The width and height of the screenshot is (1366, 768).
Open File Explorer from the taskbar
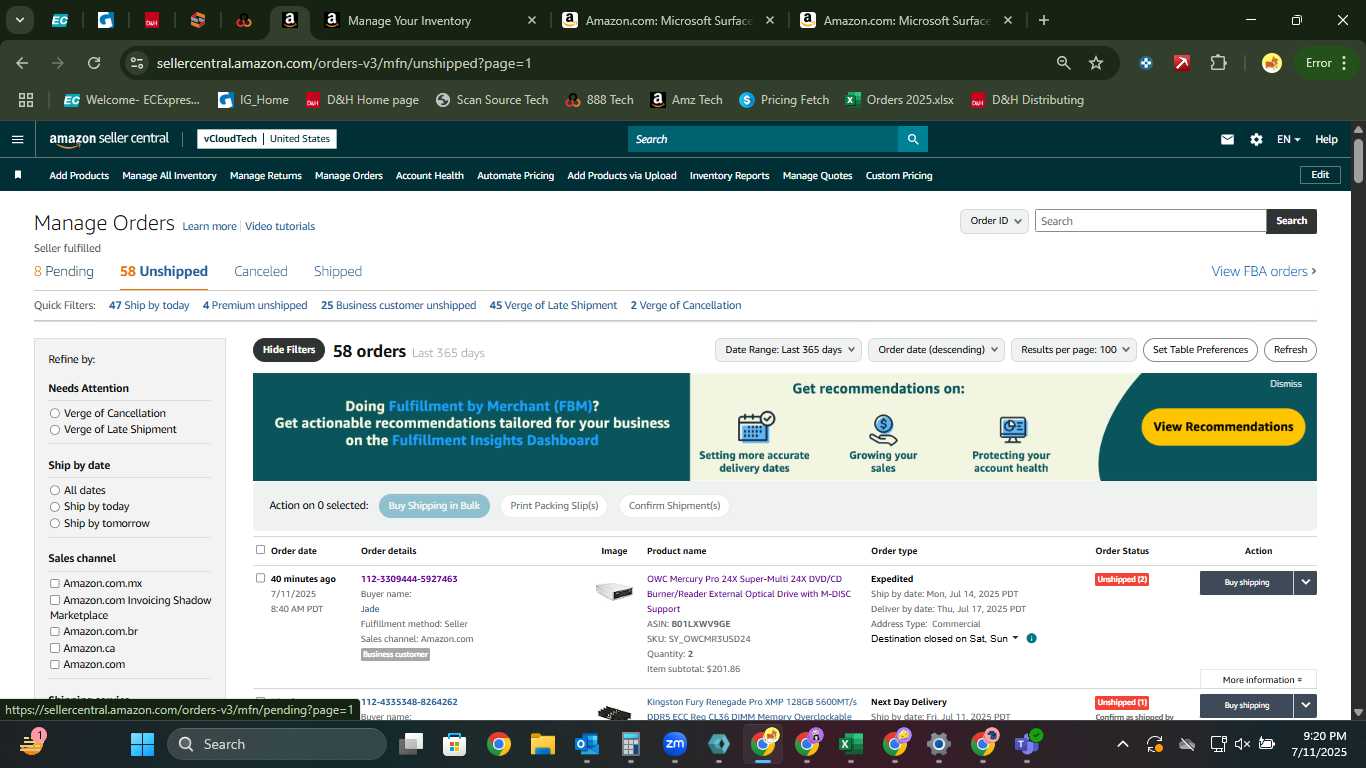pos(542,744)
